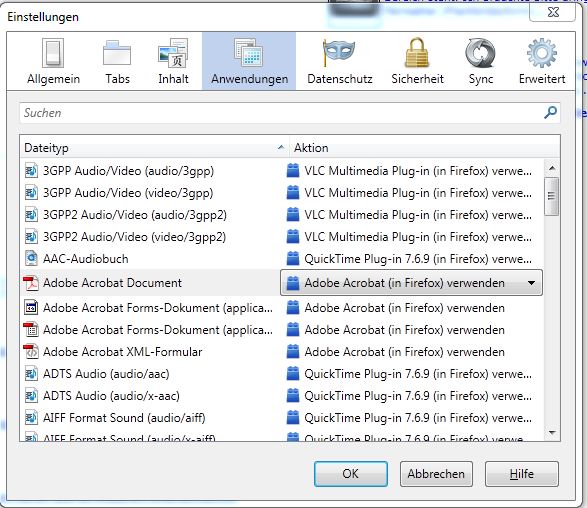The image size is (587, 508).
Task: Click the 3GPP2 (video/3gpp2) file icon
Action: pyautogui.click(x=31, y=237)
